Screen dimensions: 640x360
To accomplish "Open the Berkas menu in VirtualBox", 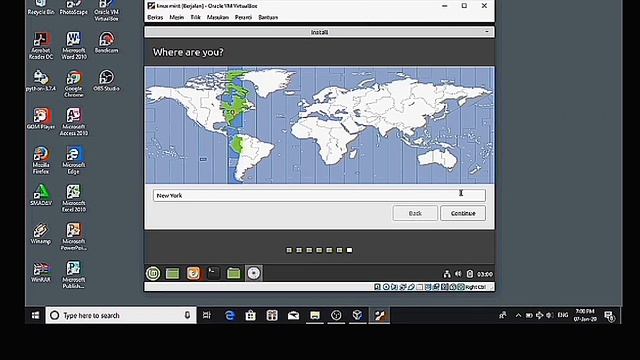I will point(155,18).
